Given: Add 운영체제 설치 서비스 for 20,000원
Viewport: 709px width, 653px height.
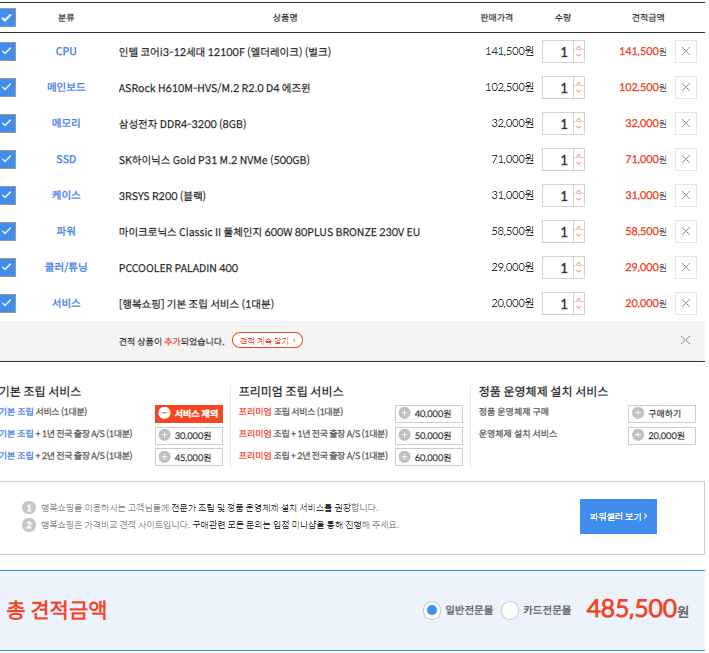Looking at the screenshot, I should click(x=662, y=435).
